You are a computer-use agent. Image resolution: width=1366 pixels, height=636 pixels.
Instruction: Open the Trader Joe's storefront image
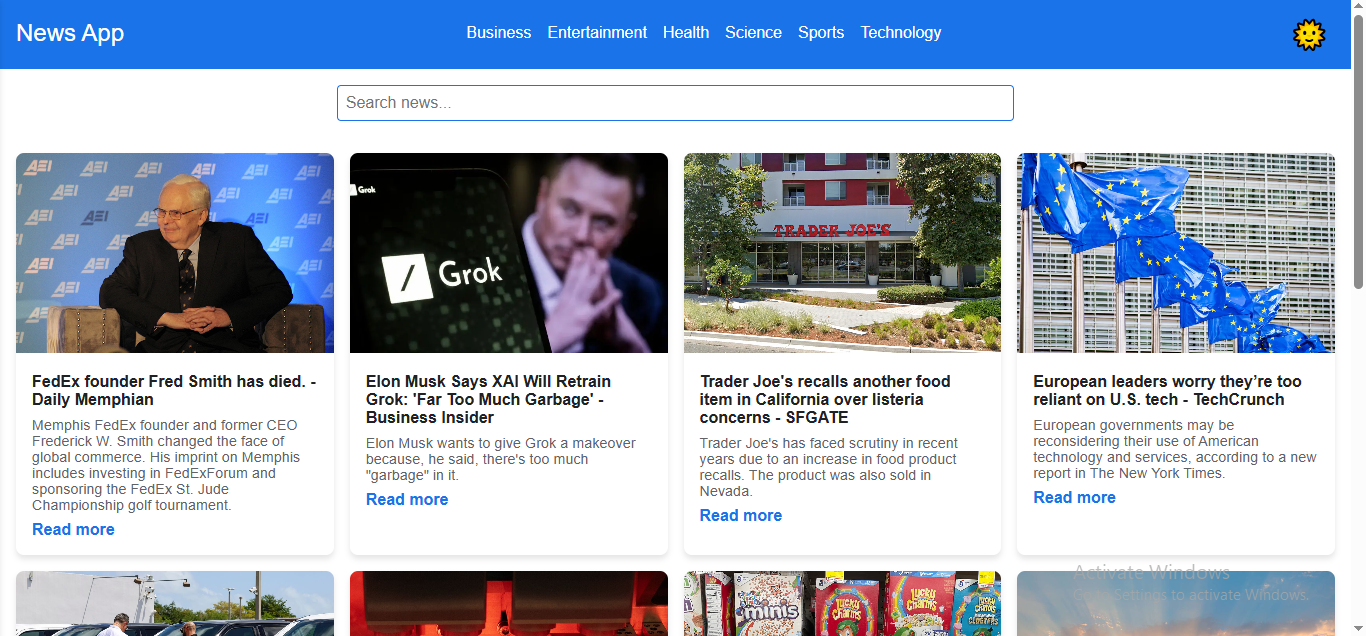[x=842, y=253]
